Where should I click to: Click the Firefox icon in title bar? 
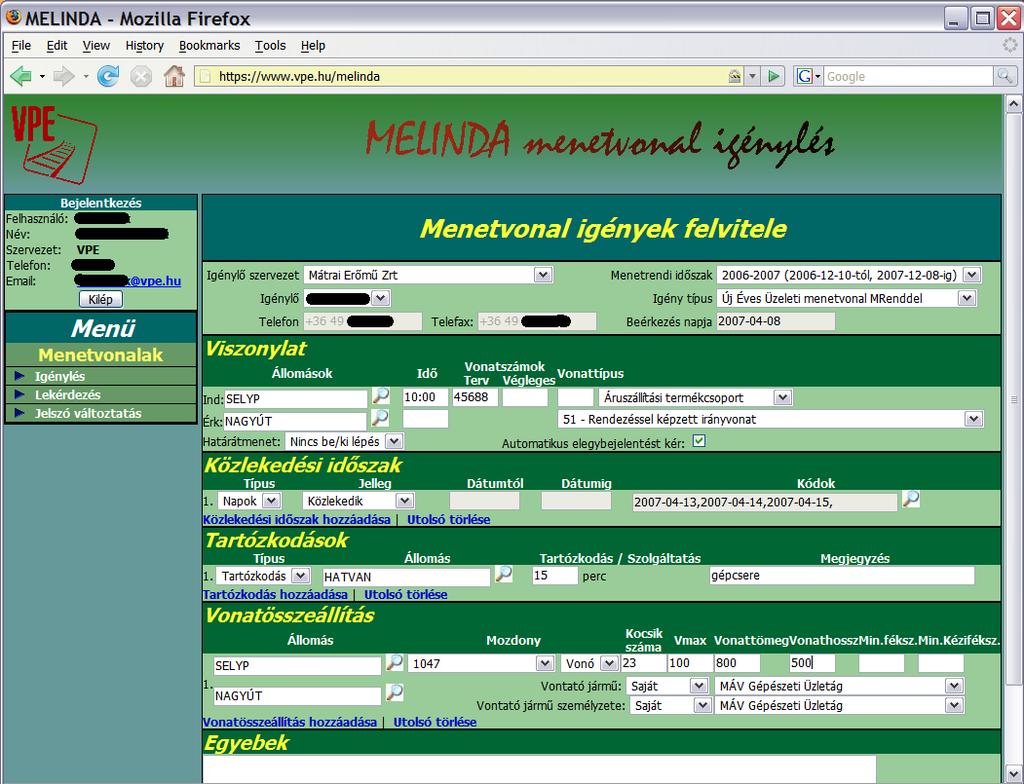[x=13, y=17]
